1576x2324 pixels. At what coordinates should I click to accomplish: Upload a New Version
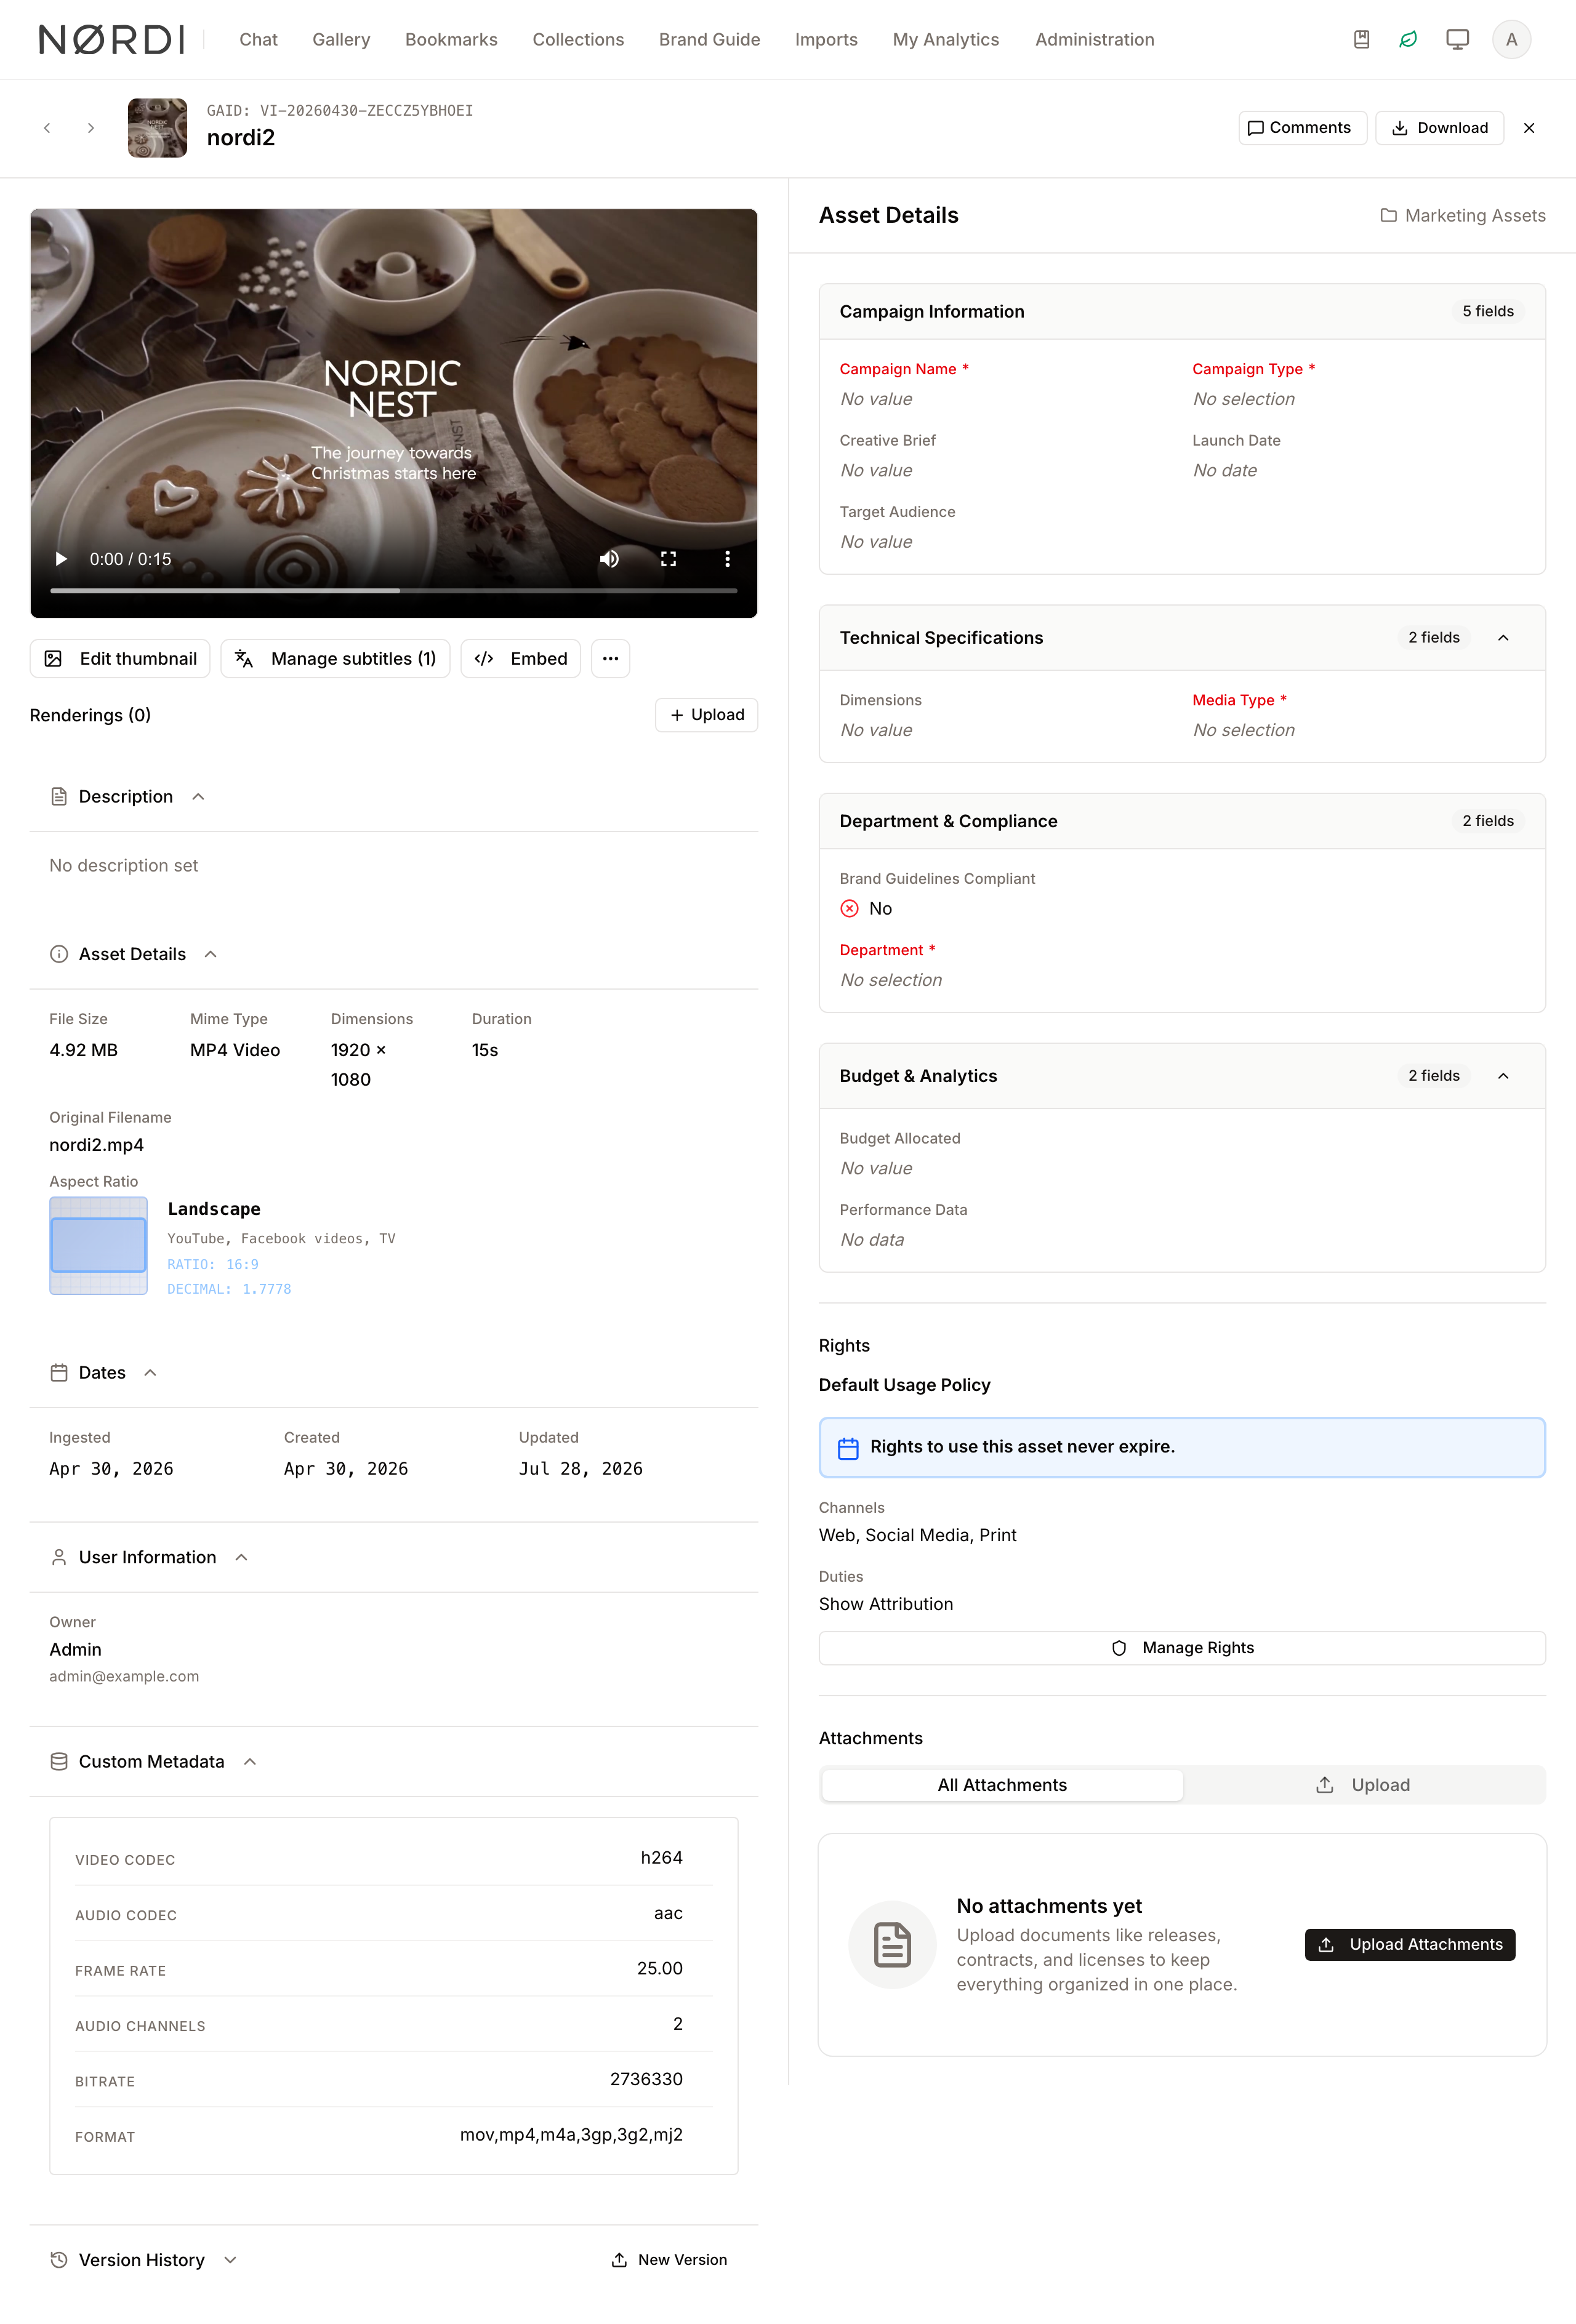(x=669, y=2260)
